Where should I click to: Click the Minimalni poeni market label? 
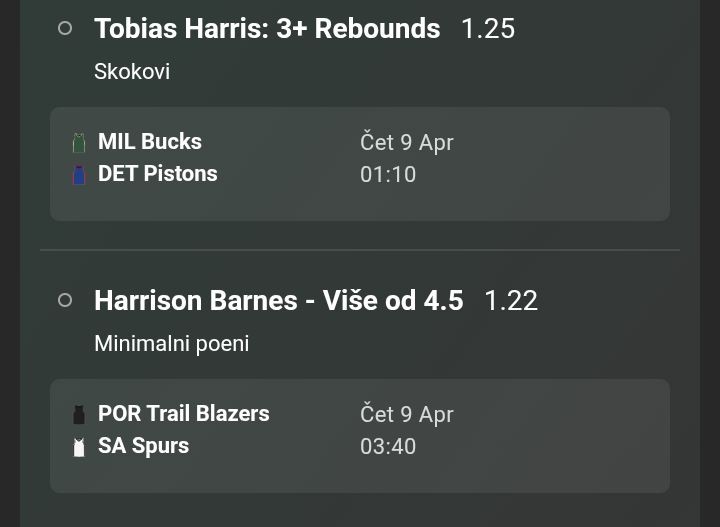[172, 344]
